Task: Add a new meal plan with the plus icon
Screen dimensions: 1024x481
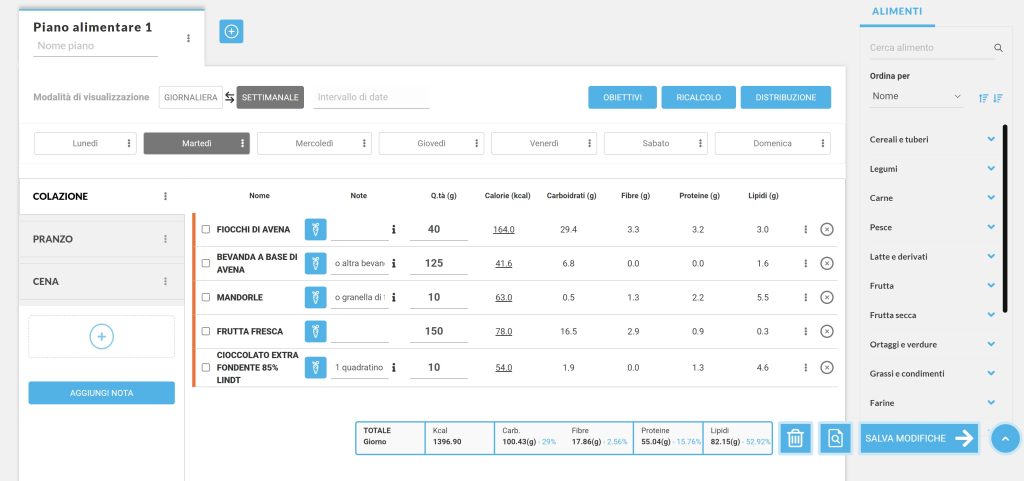Action: [231, 32]
